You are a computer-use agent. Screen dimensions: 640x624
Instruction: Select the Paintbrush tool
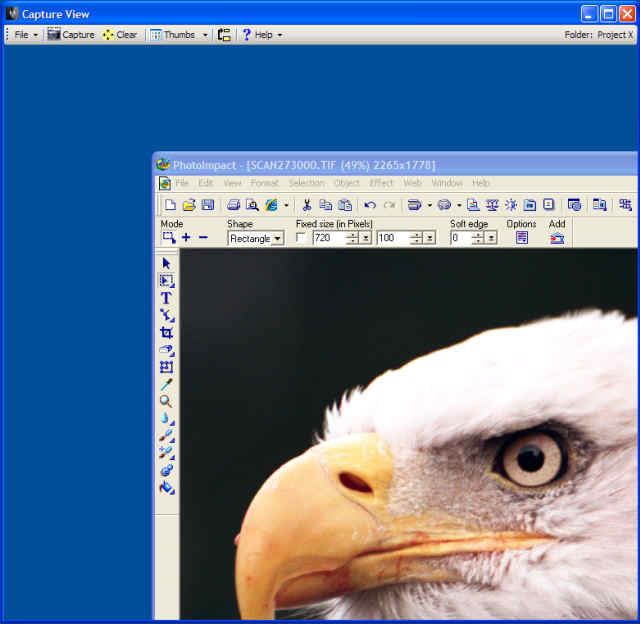167,436
